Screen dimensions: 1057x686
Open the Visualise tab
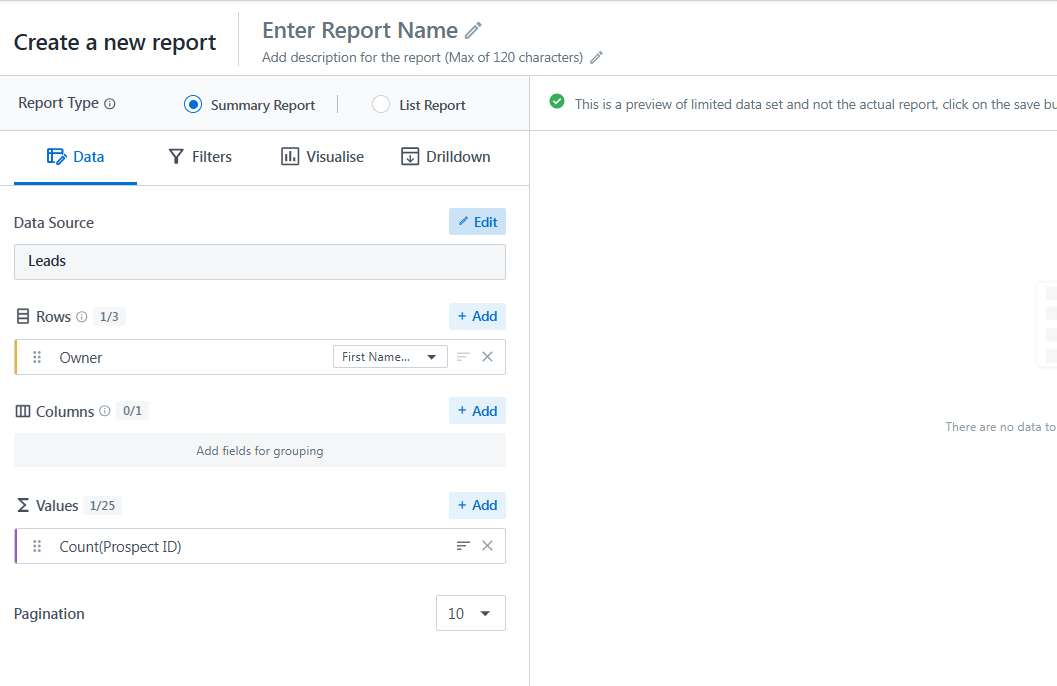[322, 157]
